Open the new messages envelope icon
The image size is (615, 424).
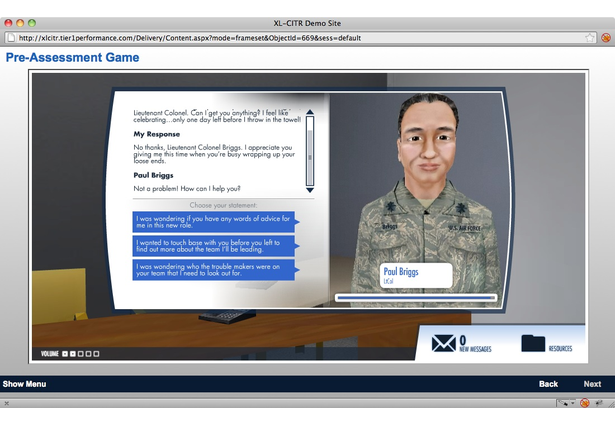click(x=444, y=343)
